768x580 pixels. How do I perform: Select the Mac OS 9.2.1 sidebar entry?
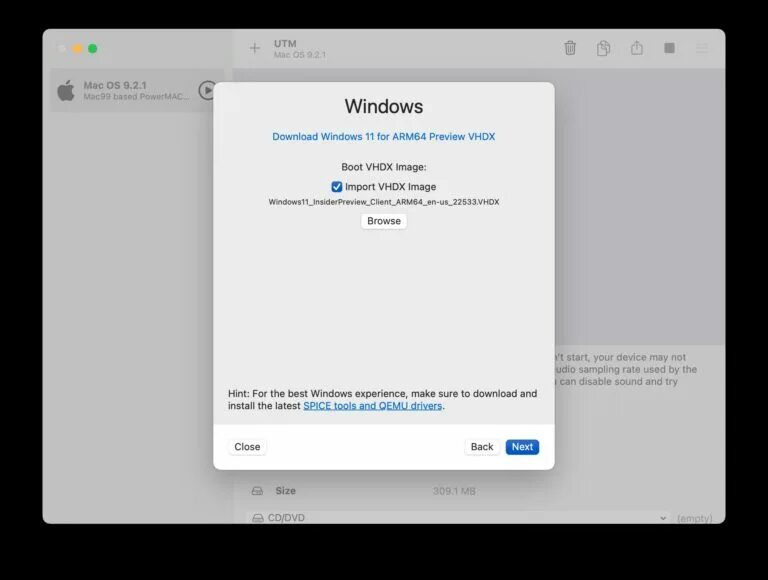pyautogui.click(x=137, y=91)
